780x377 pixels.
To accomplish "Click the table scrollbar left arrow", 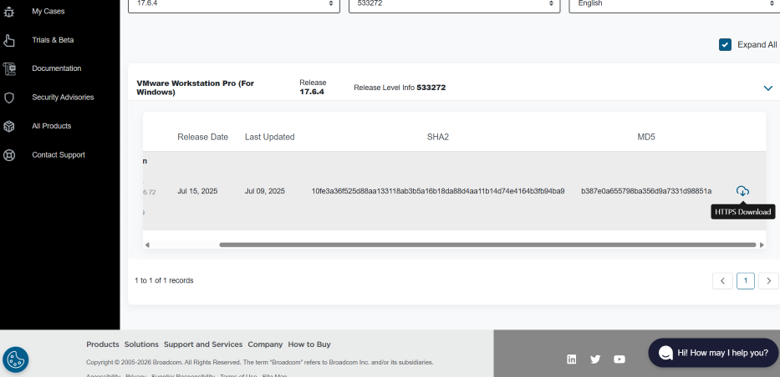I will (x=147, y=245).
